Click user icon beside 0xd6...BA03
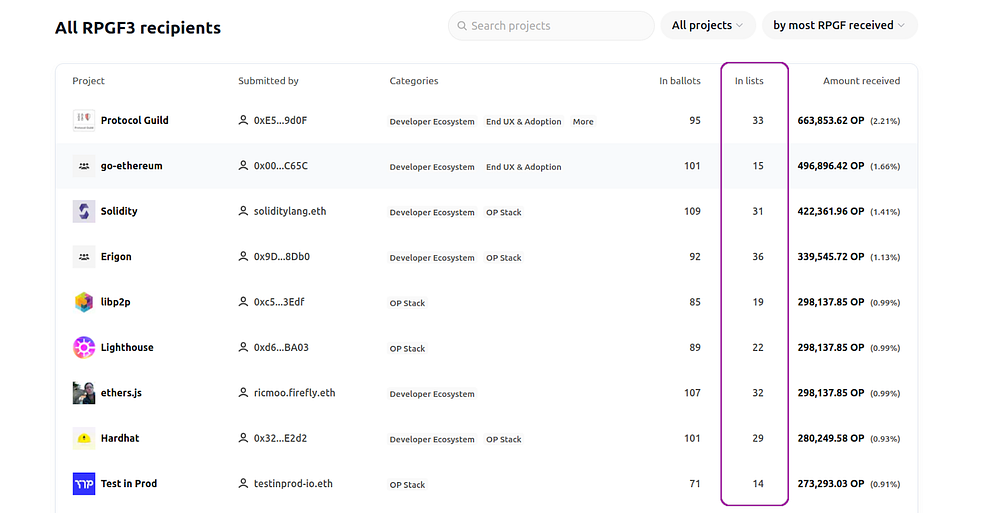The width and height of the screenshot is (1000, 513). tap(243, 347)
